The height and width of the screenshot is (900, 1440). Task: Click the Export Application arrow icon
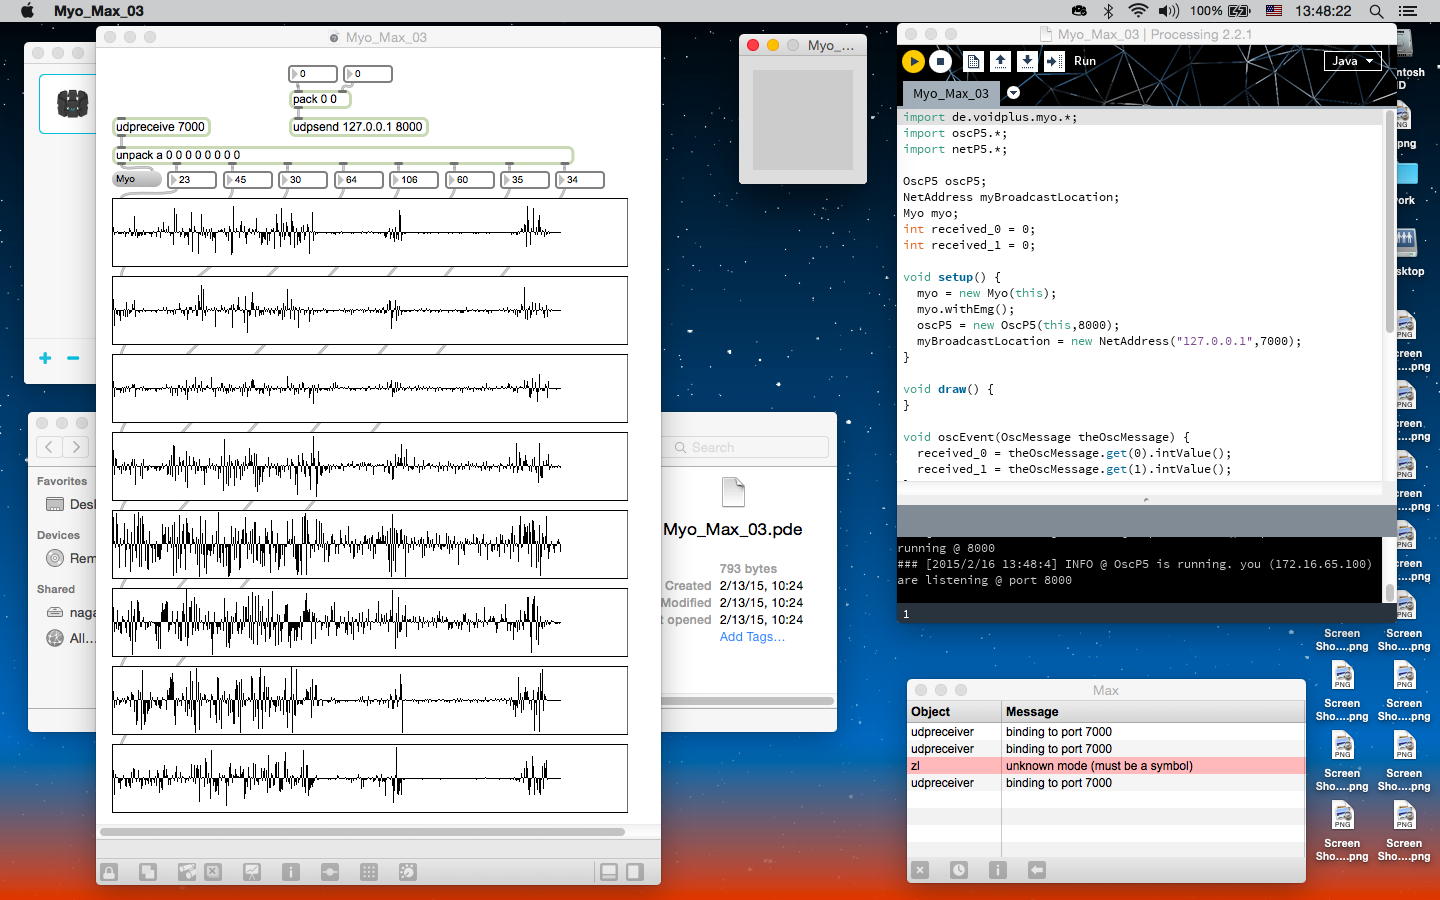tap(1054, 61)
